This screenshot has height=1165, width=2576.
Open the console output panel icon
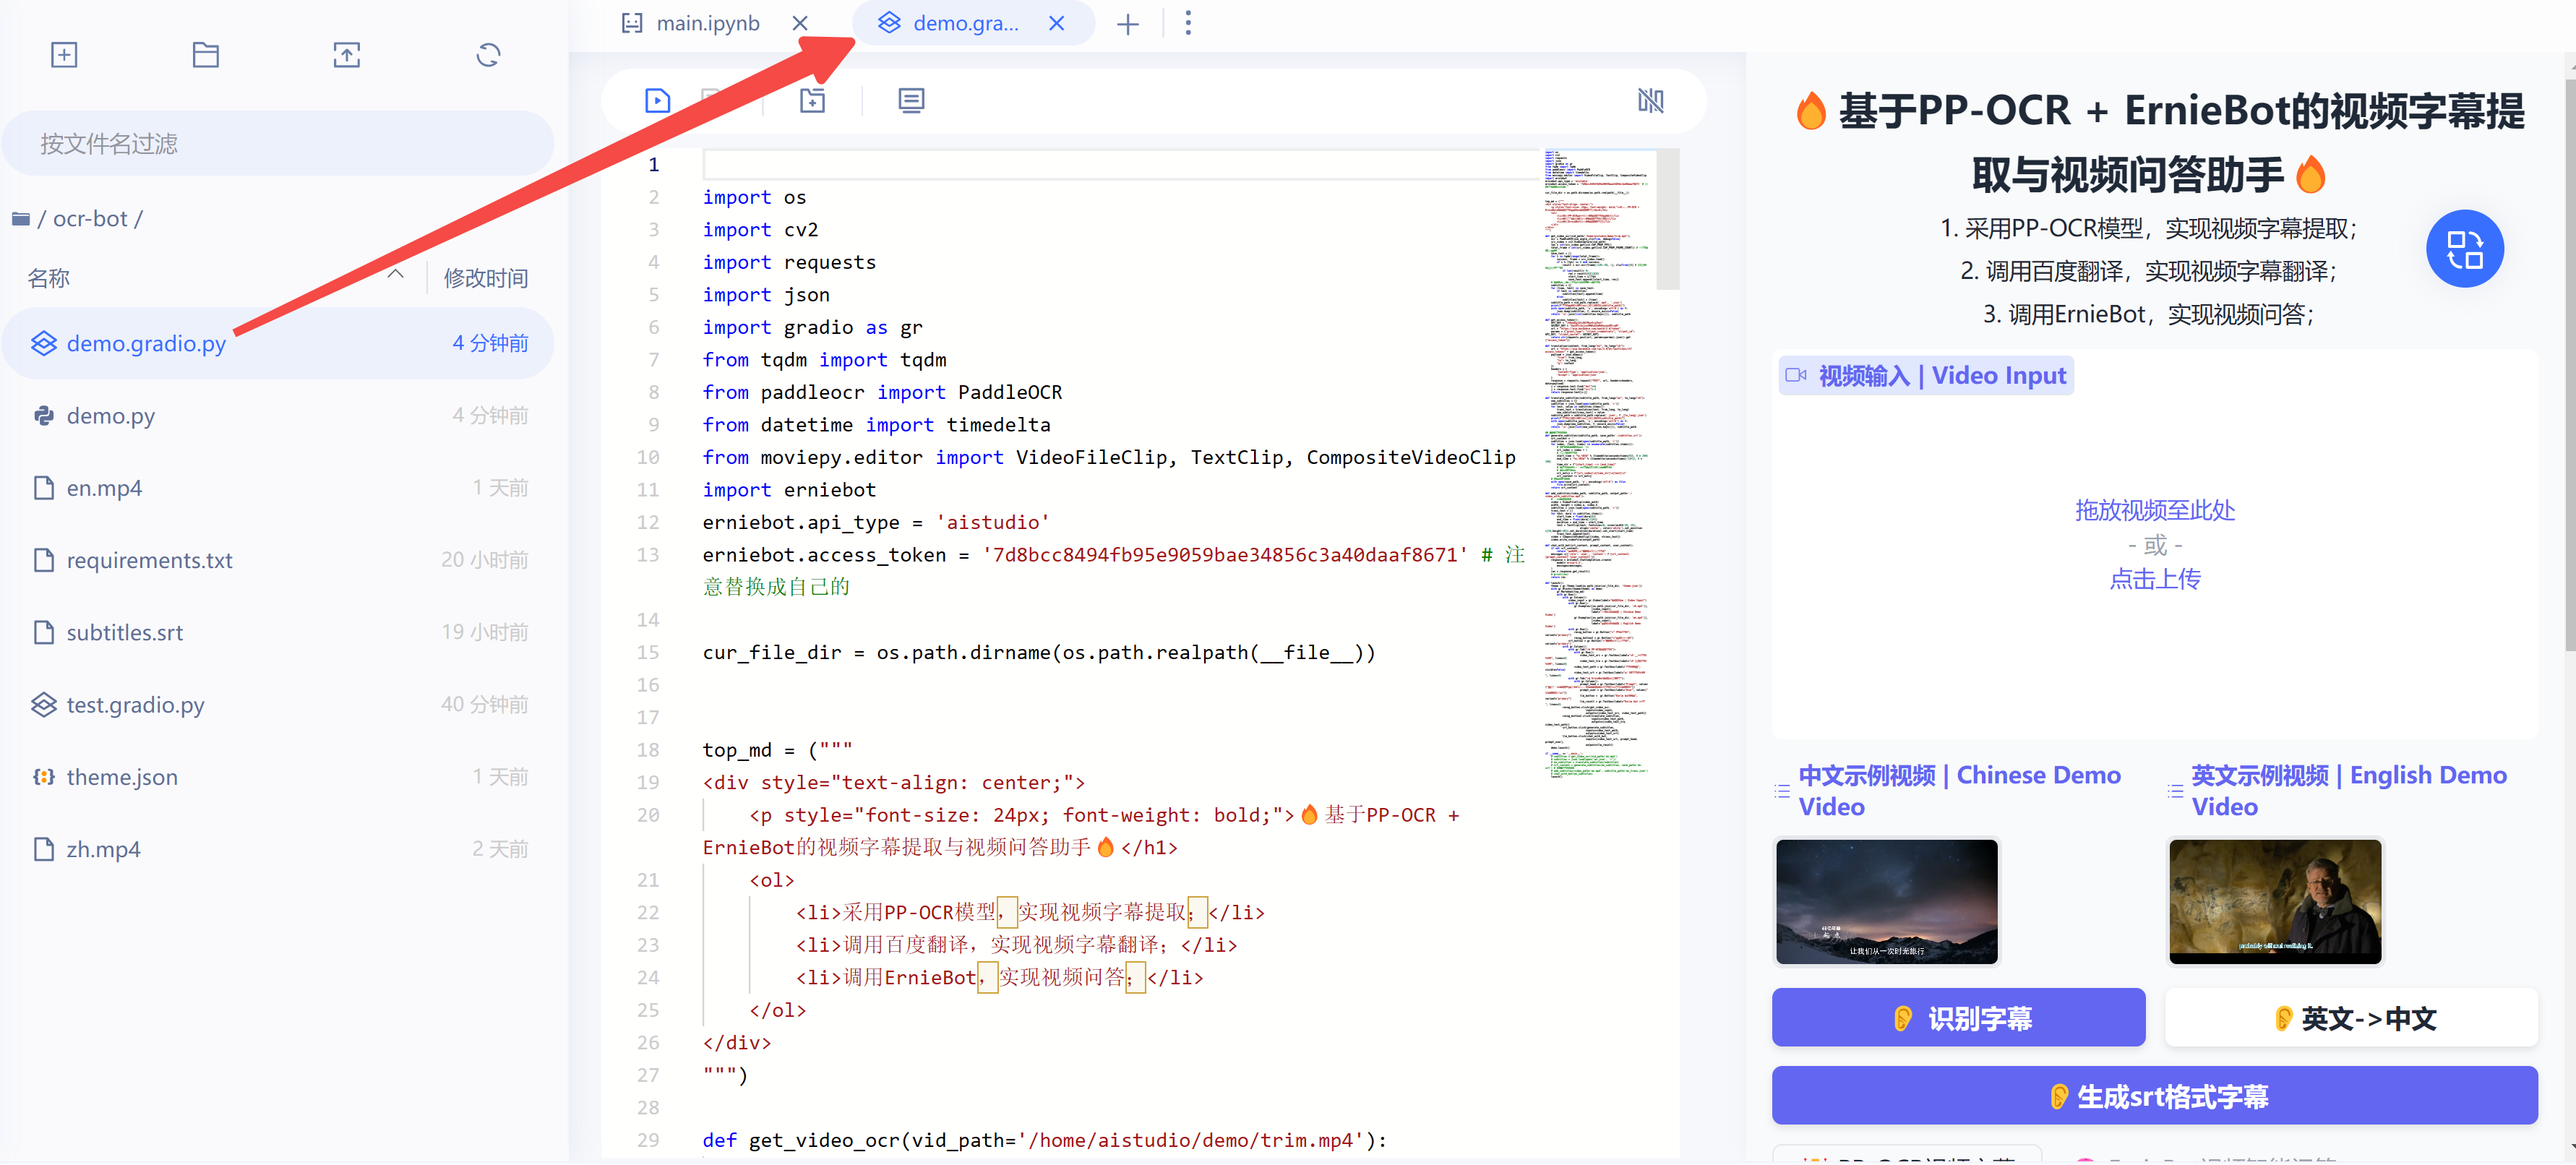(x=910, y=100)
